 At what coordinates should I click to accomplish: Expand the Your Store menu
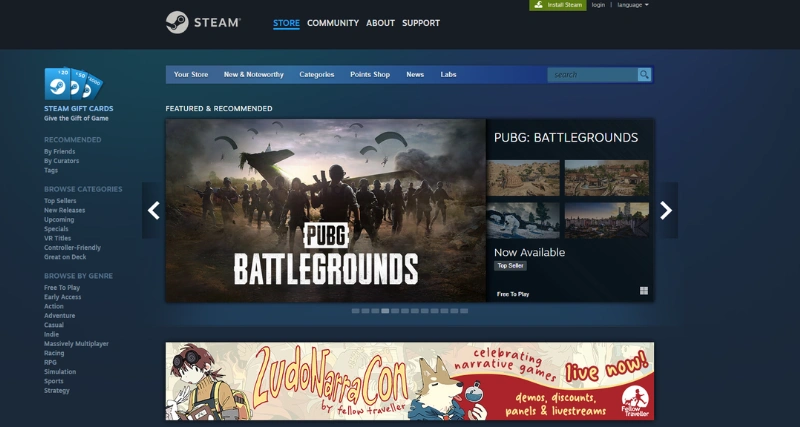(190, 74)
